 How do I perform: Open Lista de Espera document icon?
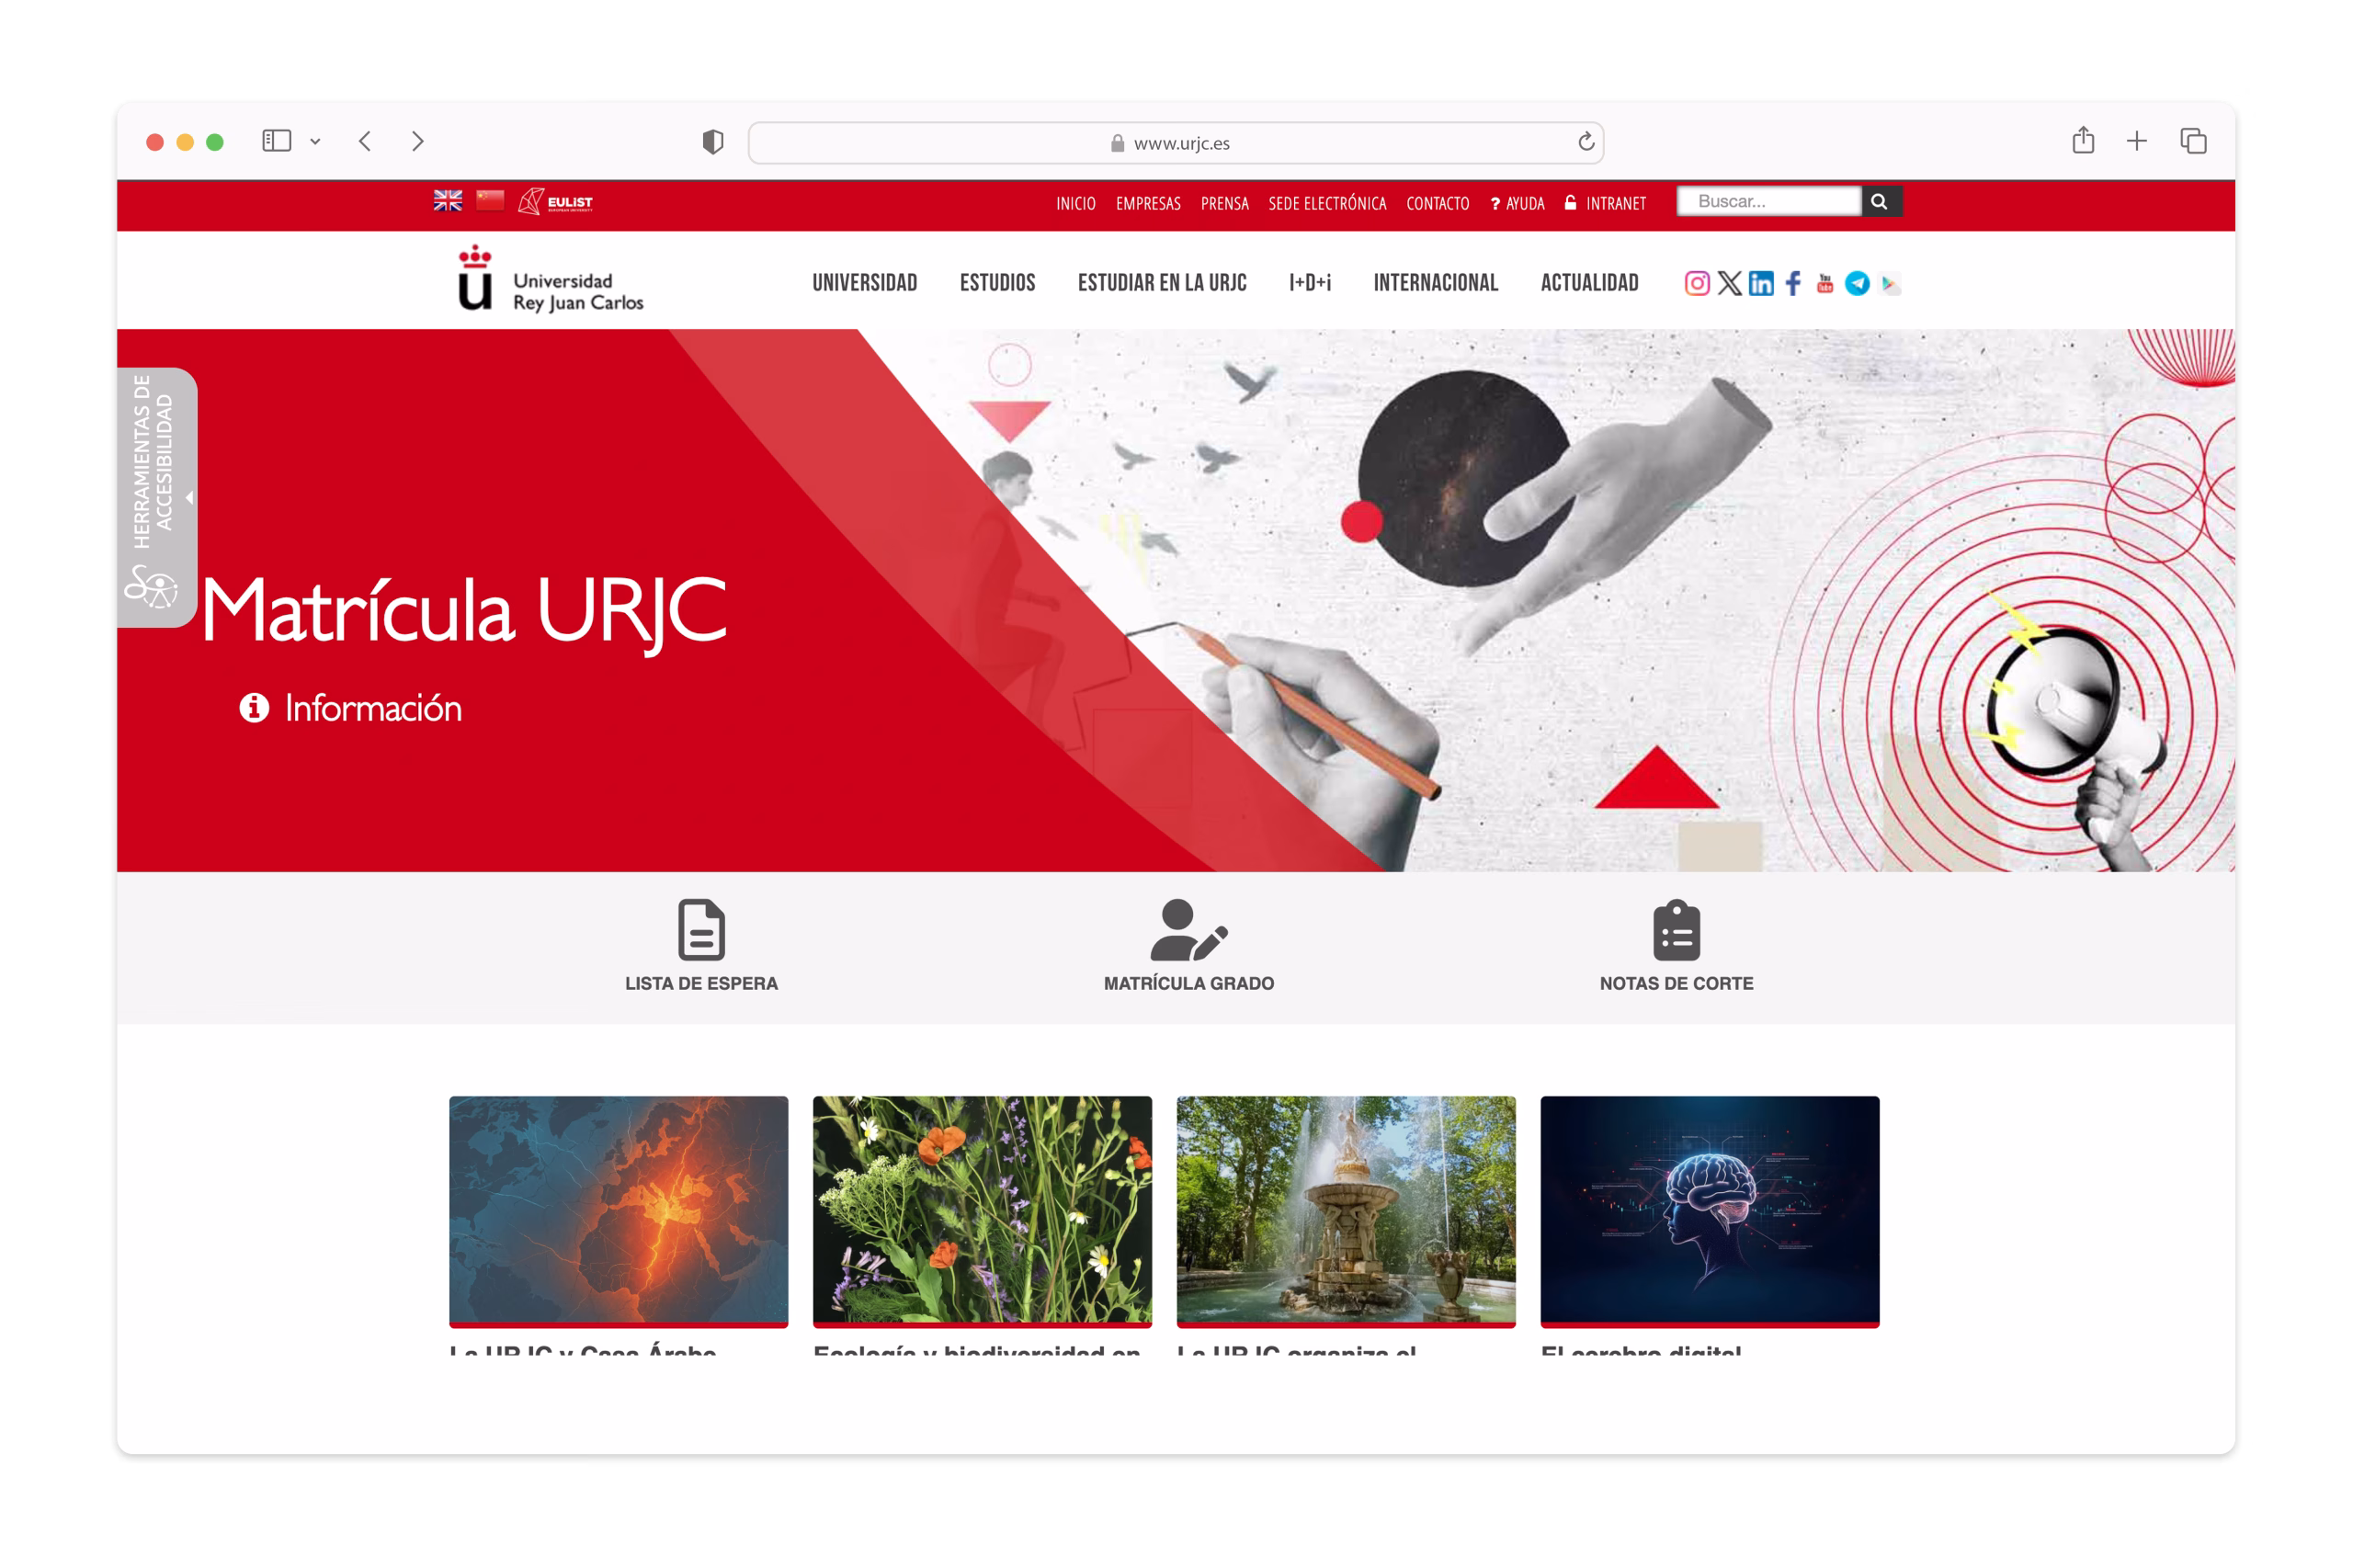pos(701,929)
